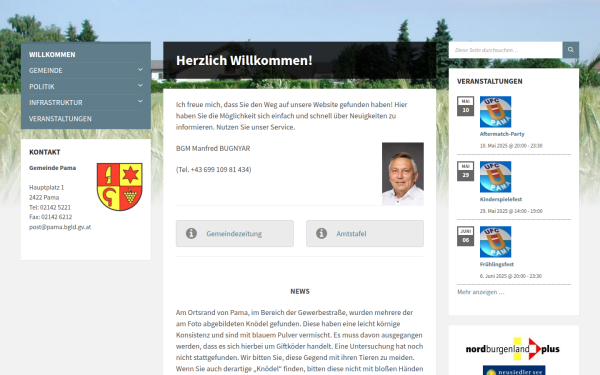Screen dimensions: 600x375
Task: Click the Mai 29 date badge
Action: click(465, 171)
